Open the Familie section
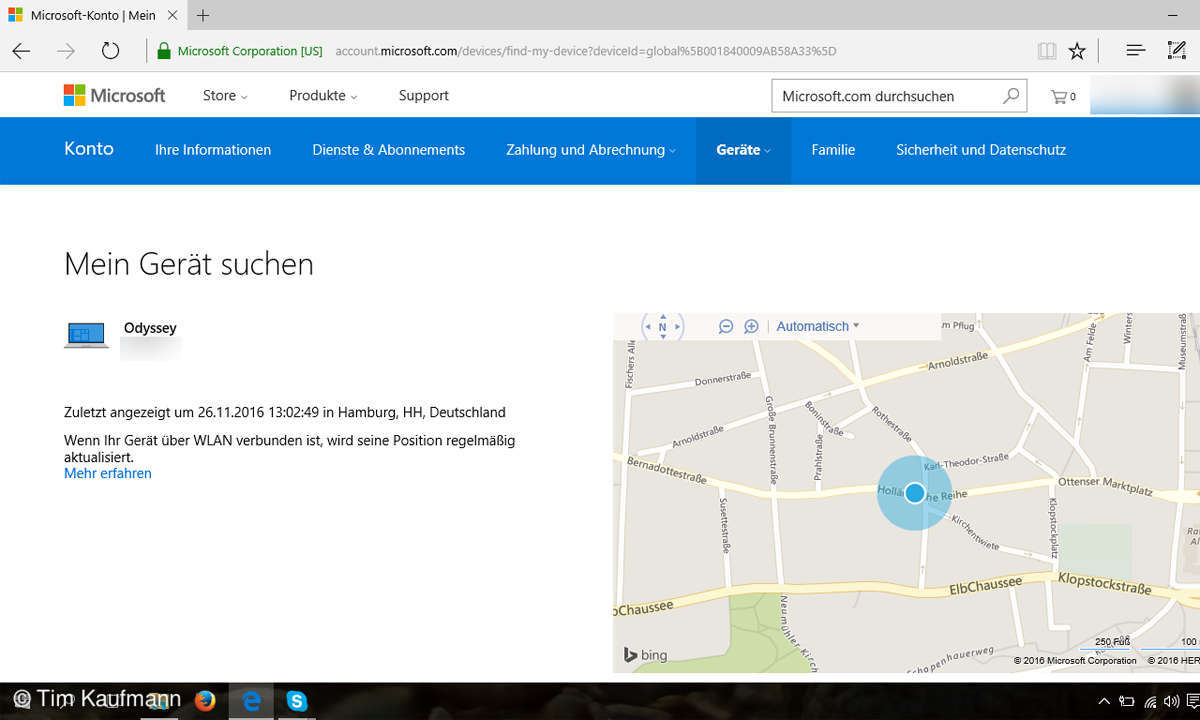The width and height of the screenshot is (1200, 720). [833, 150]
